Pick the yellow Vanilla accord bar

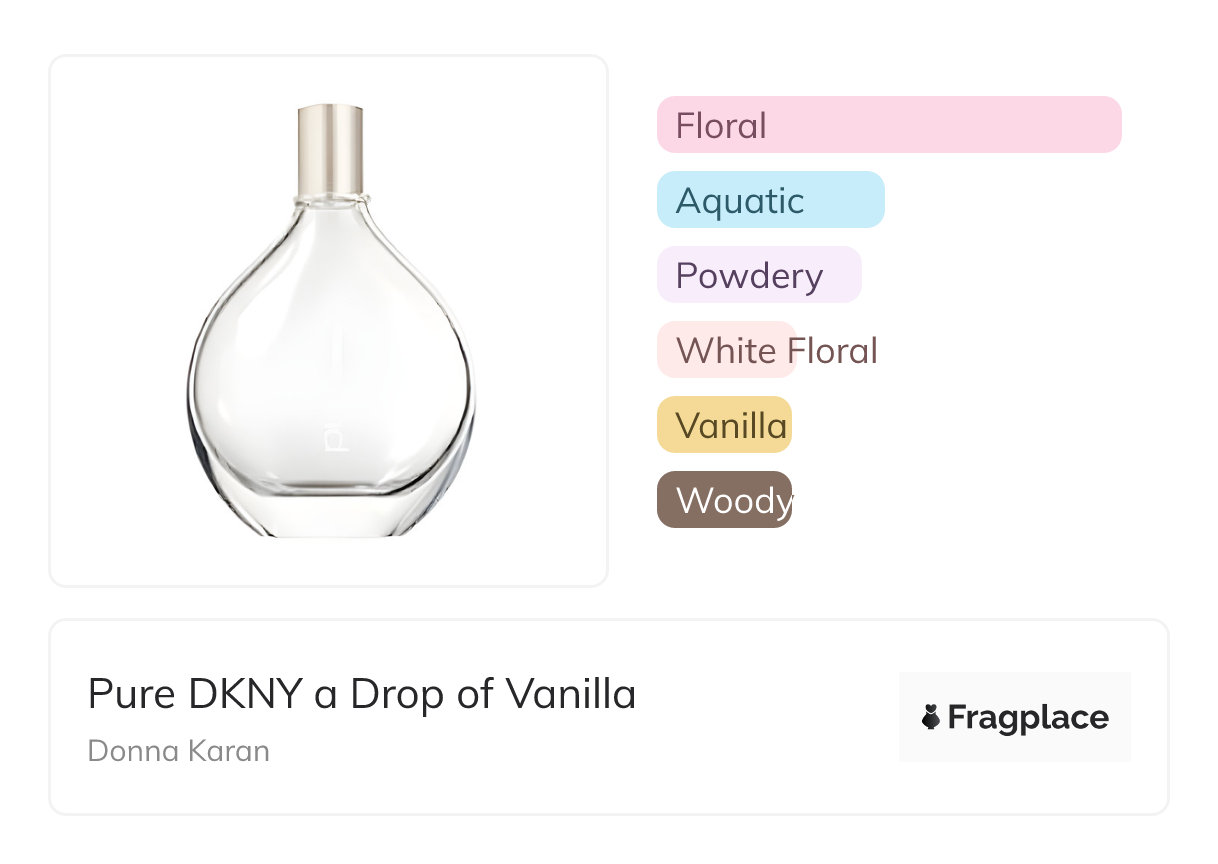(x=724, y=425)
